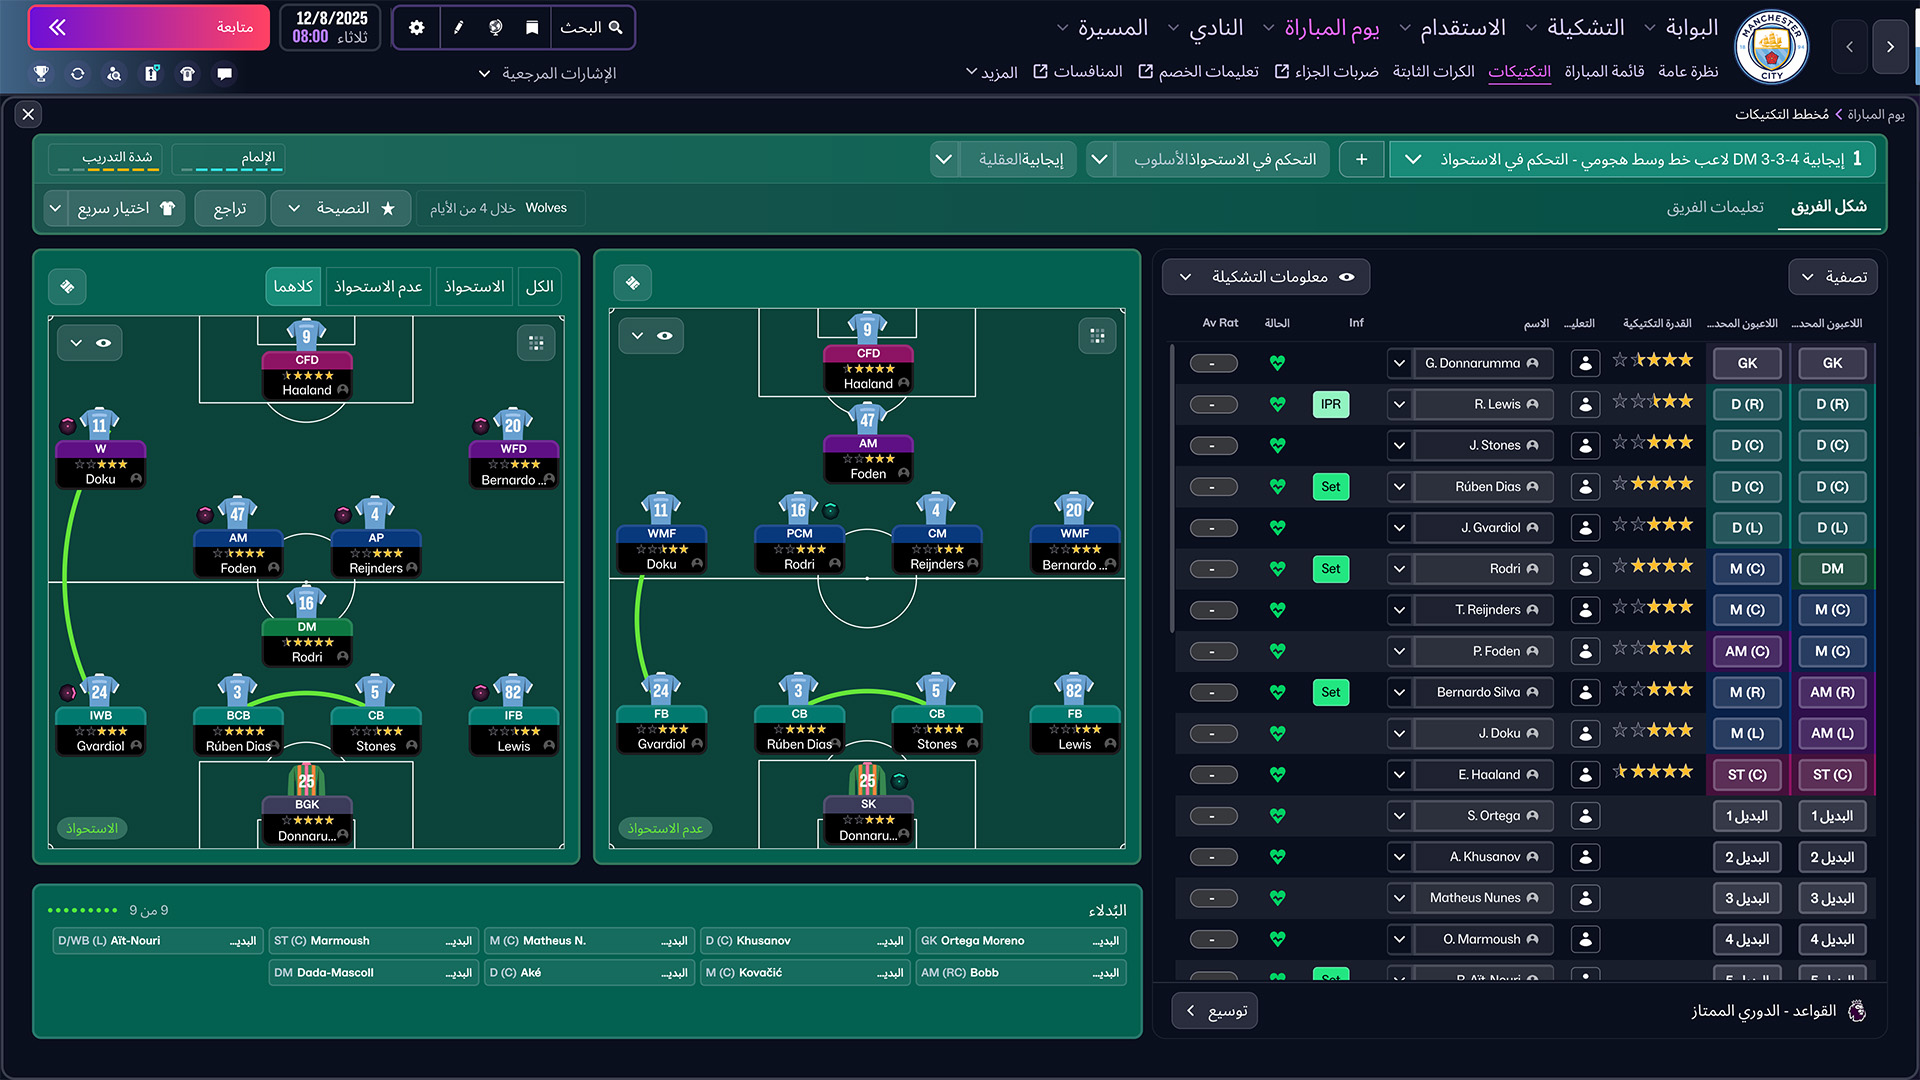
Task: Close the tactics planner with the X button
Action: 28,114
